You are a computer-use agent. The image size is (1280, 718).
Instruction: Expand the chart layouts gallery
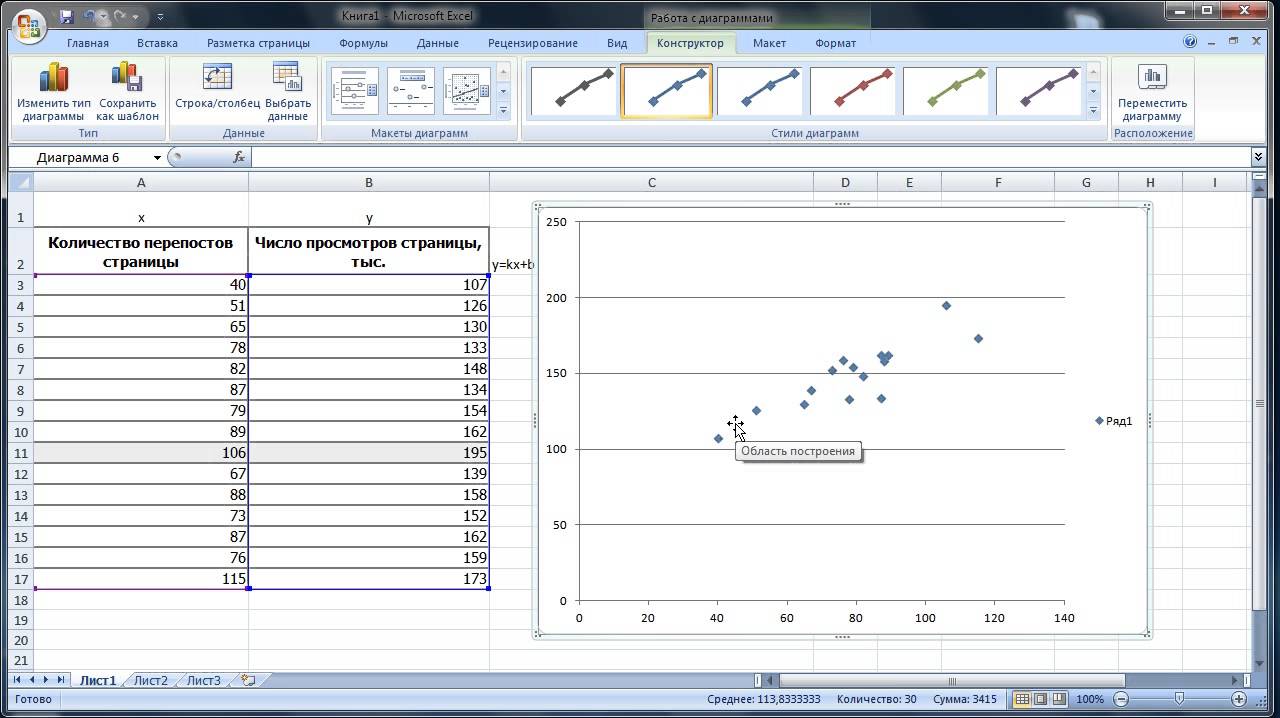click(x=503, y=110)
